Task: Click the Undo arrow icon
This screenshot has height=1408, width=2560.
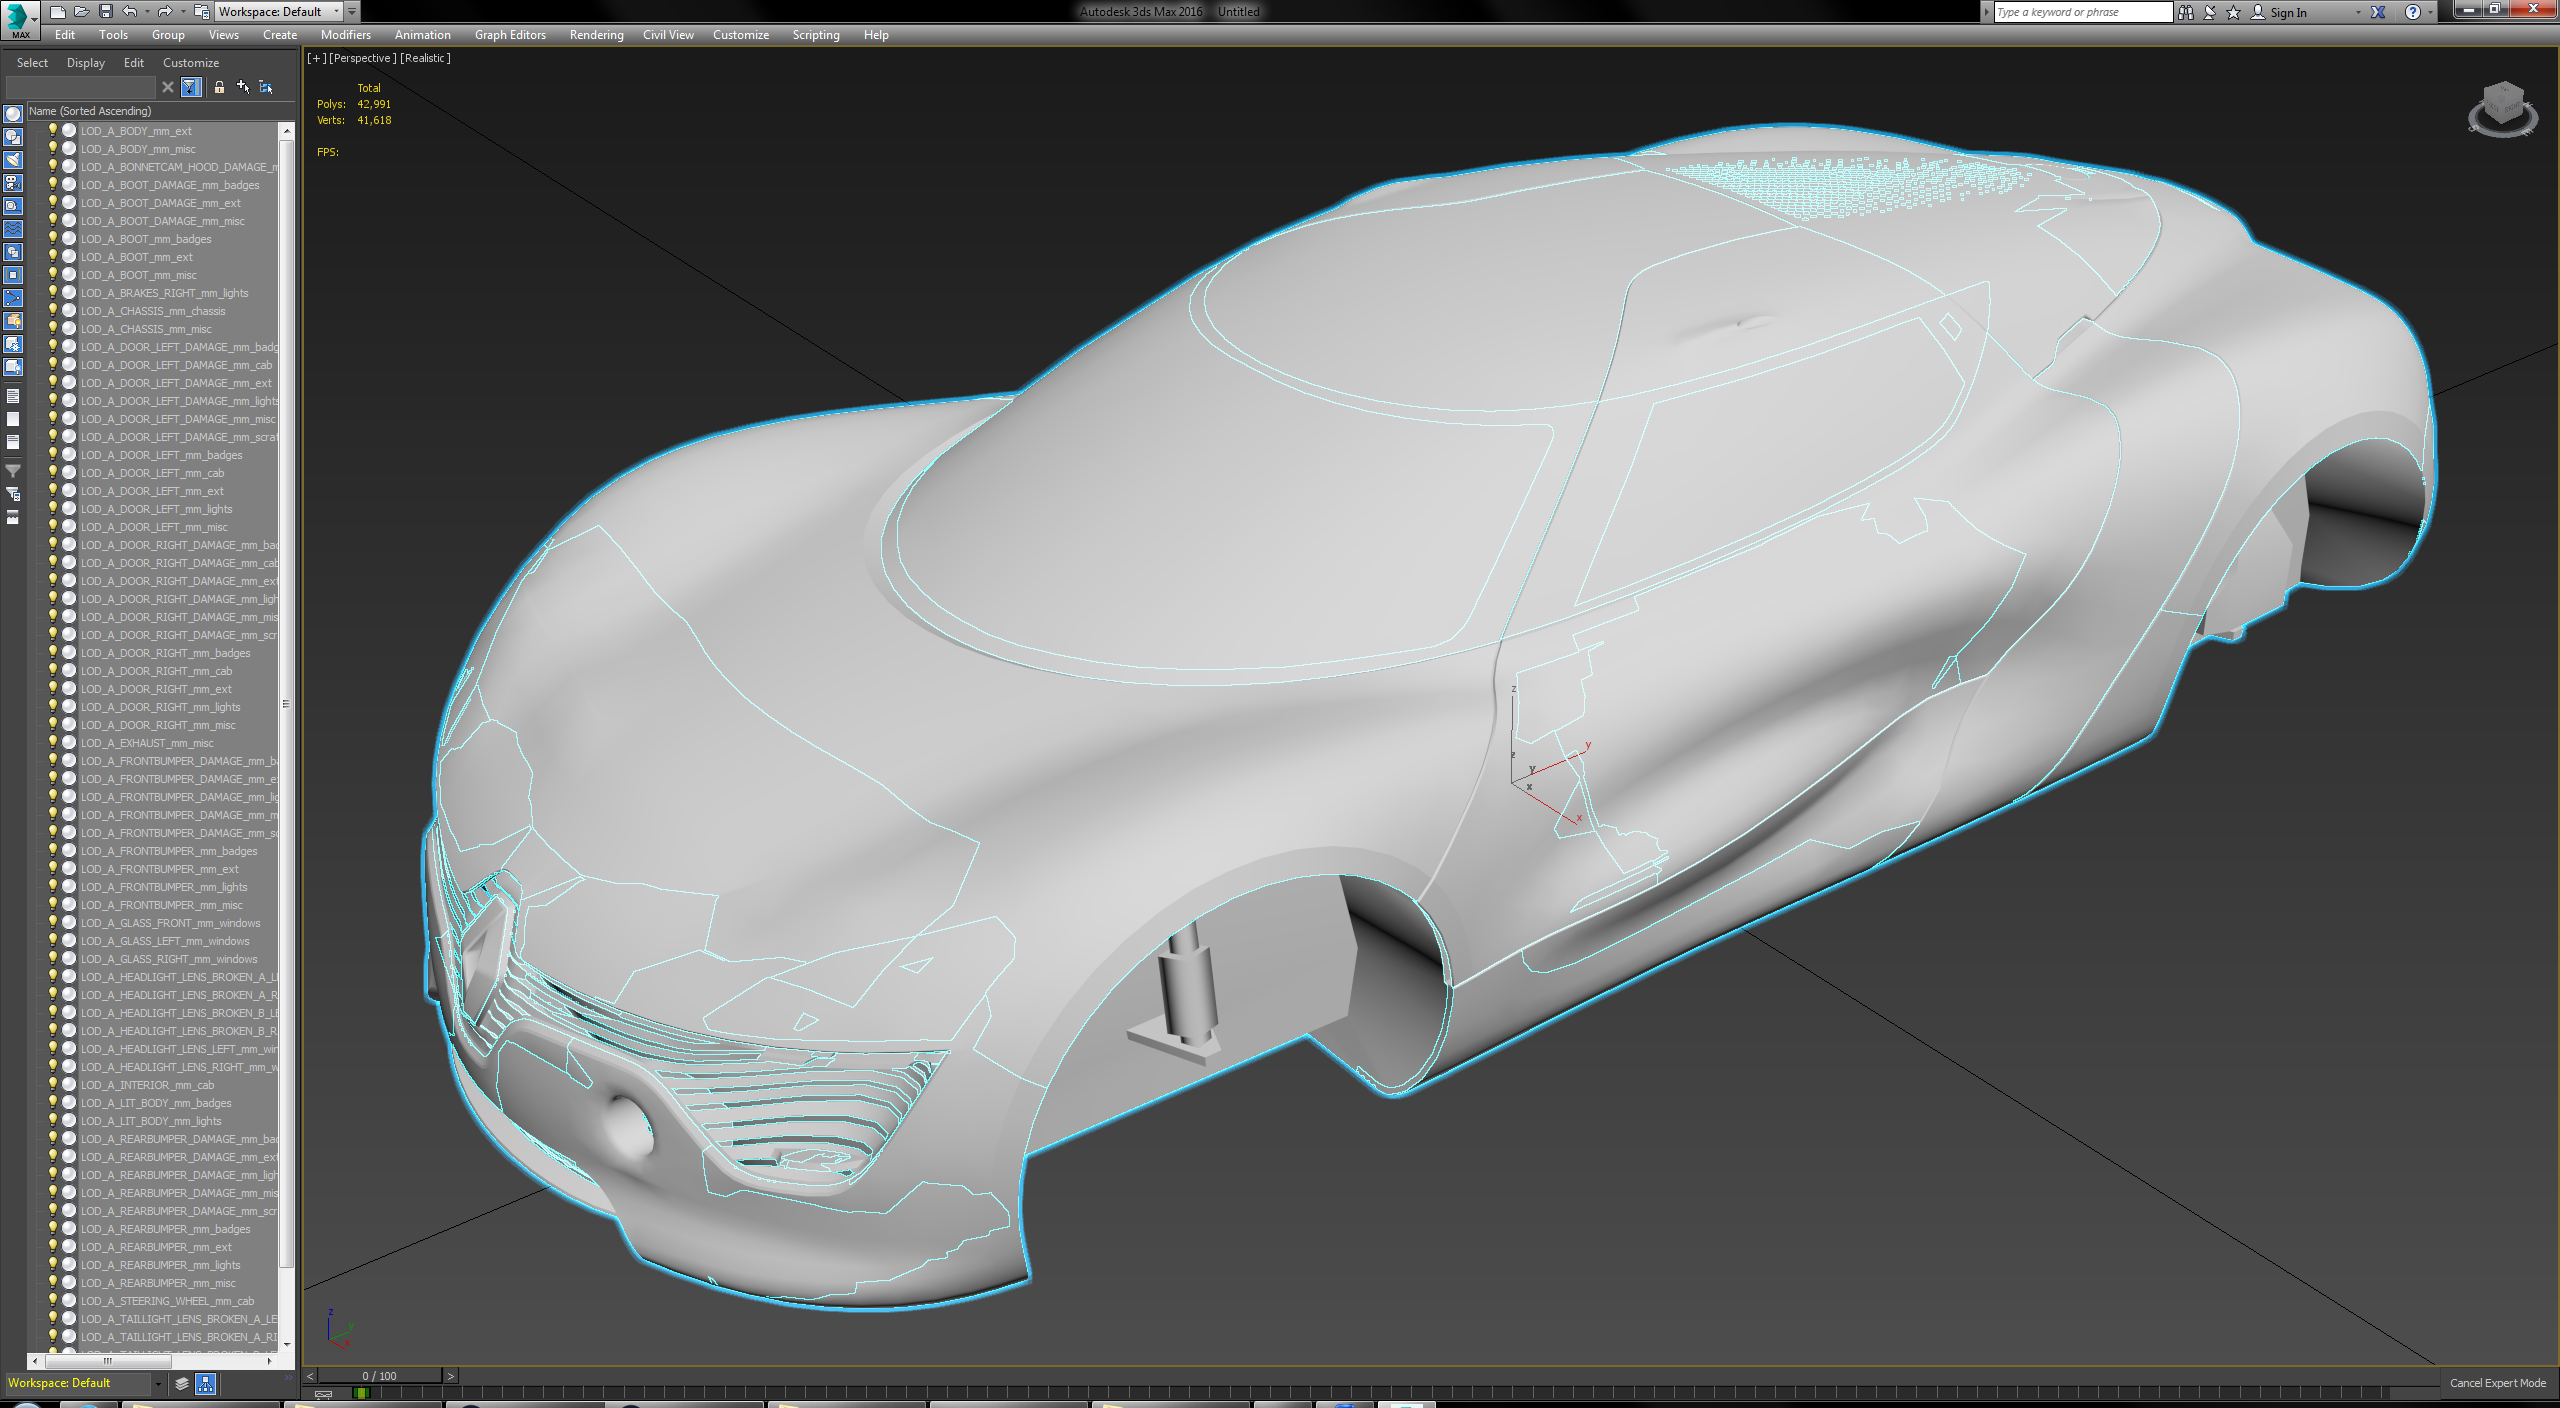Action: [x=130, y=12]
